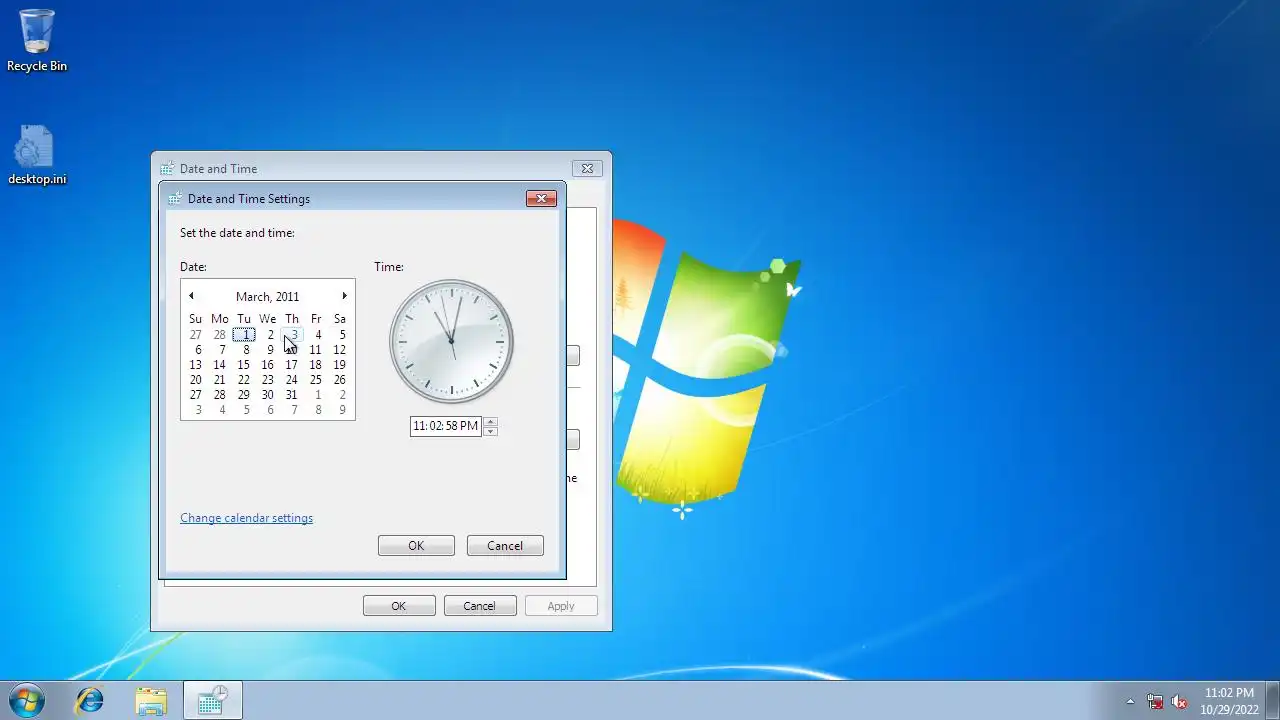The height and width of the screenshot is (720, 1280).
Task: Select March 1 in the calendar
Action: pos(244,335)
